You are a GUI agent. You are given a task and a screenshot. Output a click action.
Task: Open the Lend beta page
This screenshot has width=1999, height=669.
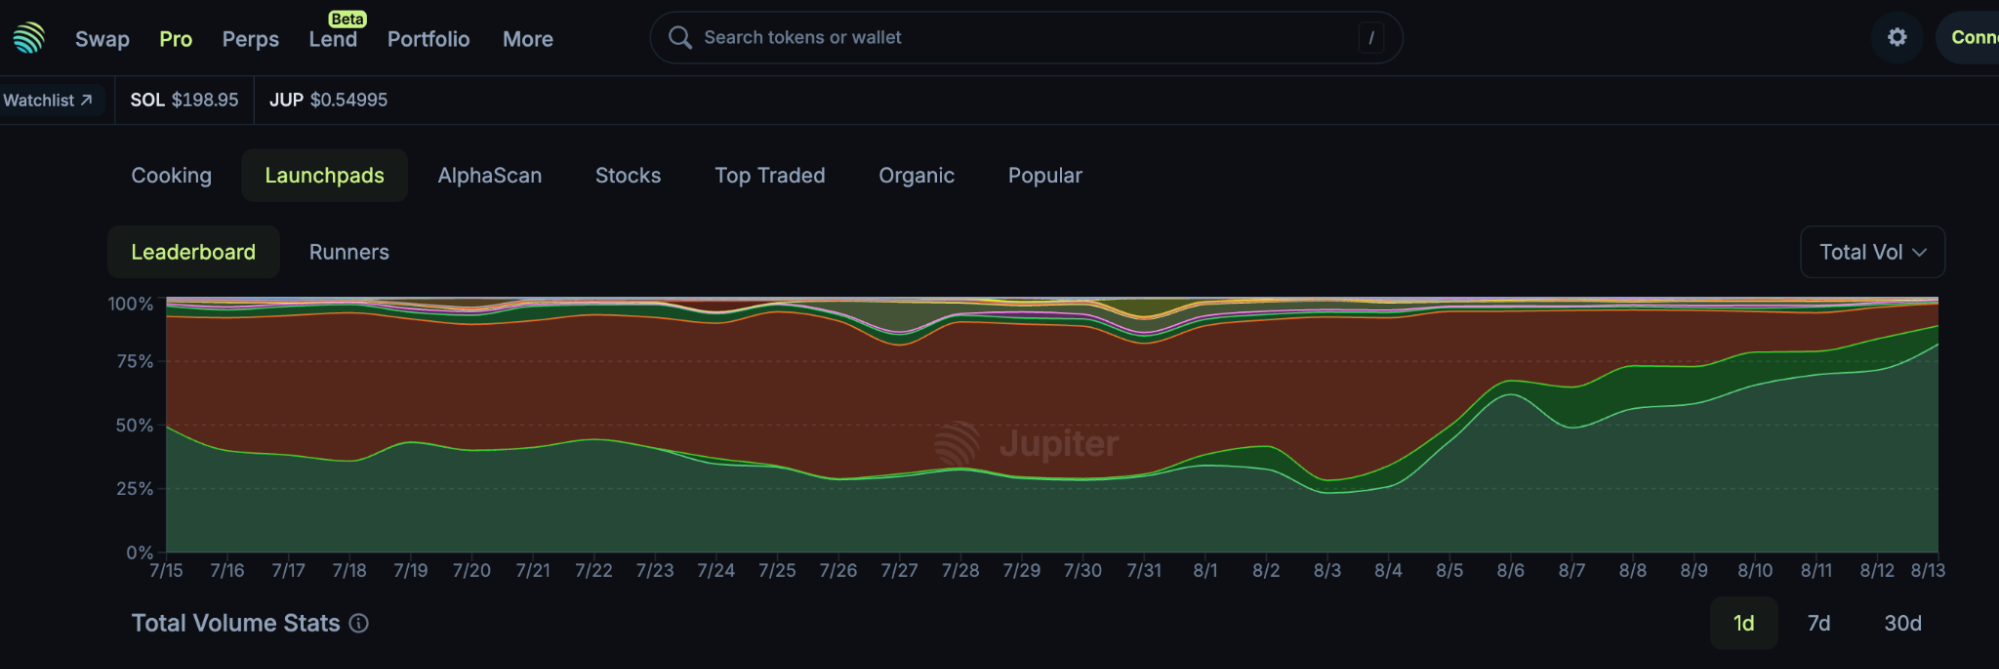[x=333, y=39]
